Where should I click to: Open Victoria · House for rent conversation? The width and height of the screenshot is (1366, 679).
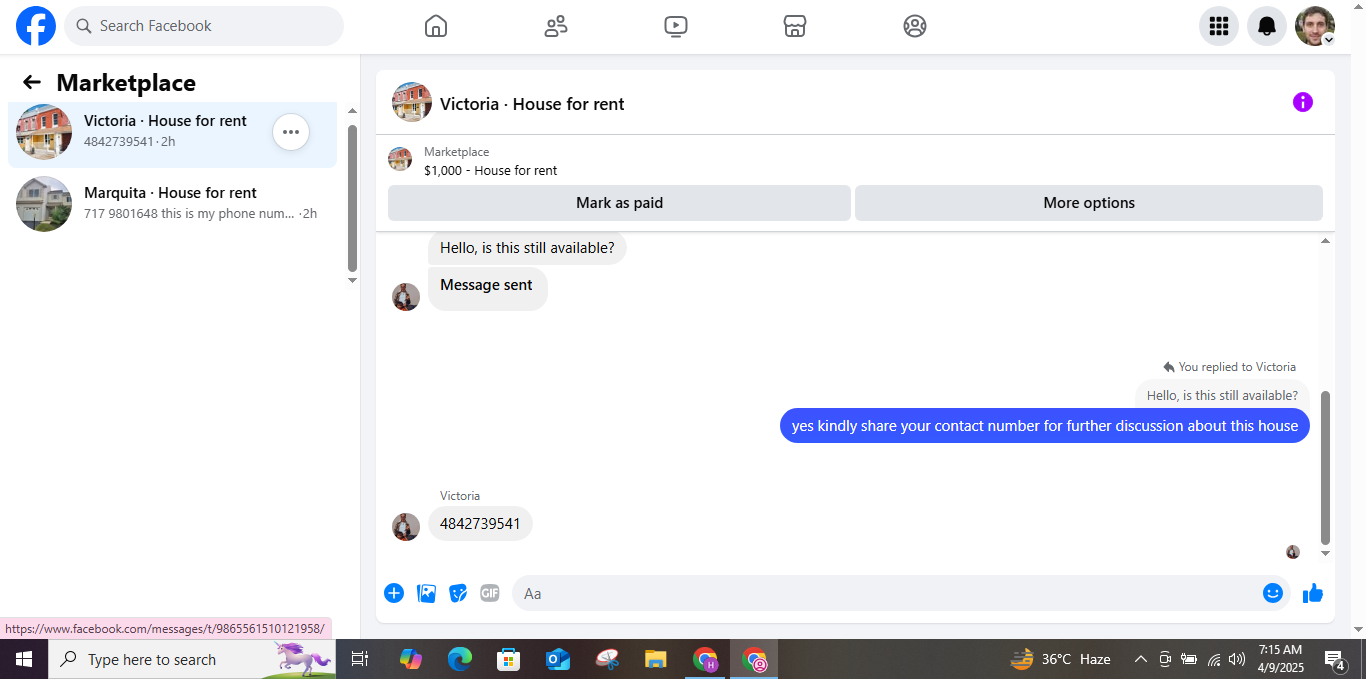tap(172, 131)
